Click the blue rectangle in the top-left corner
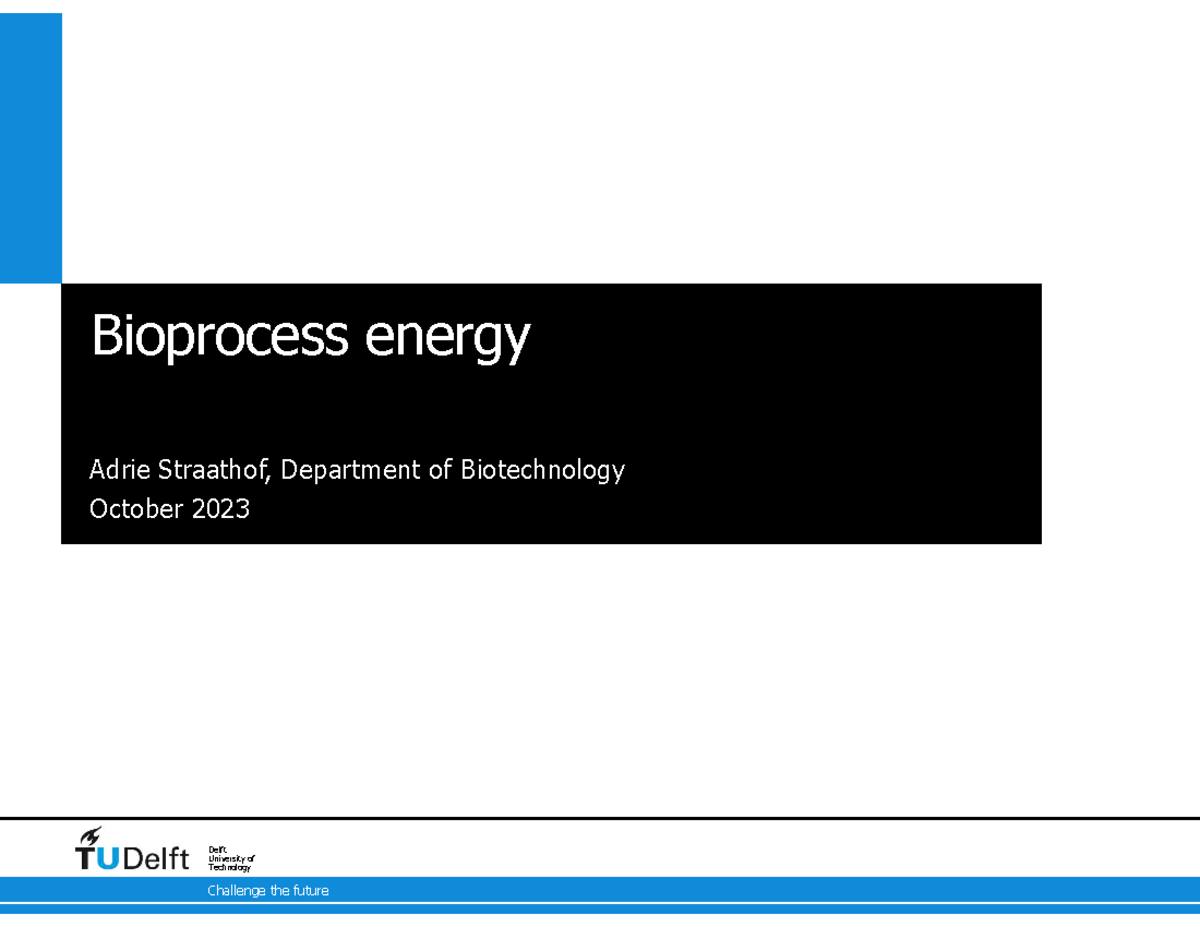 click(31, 145)
